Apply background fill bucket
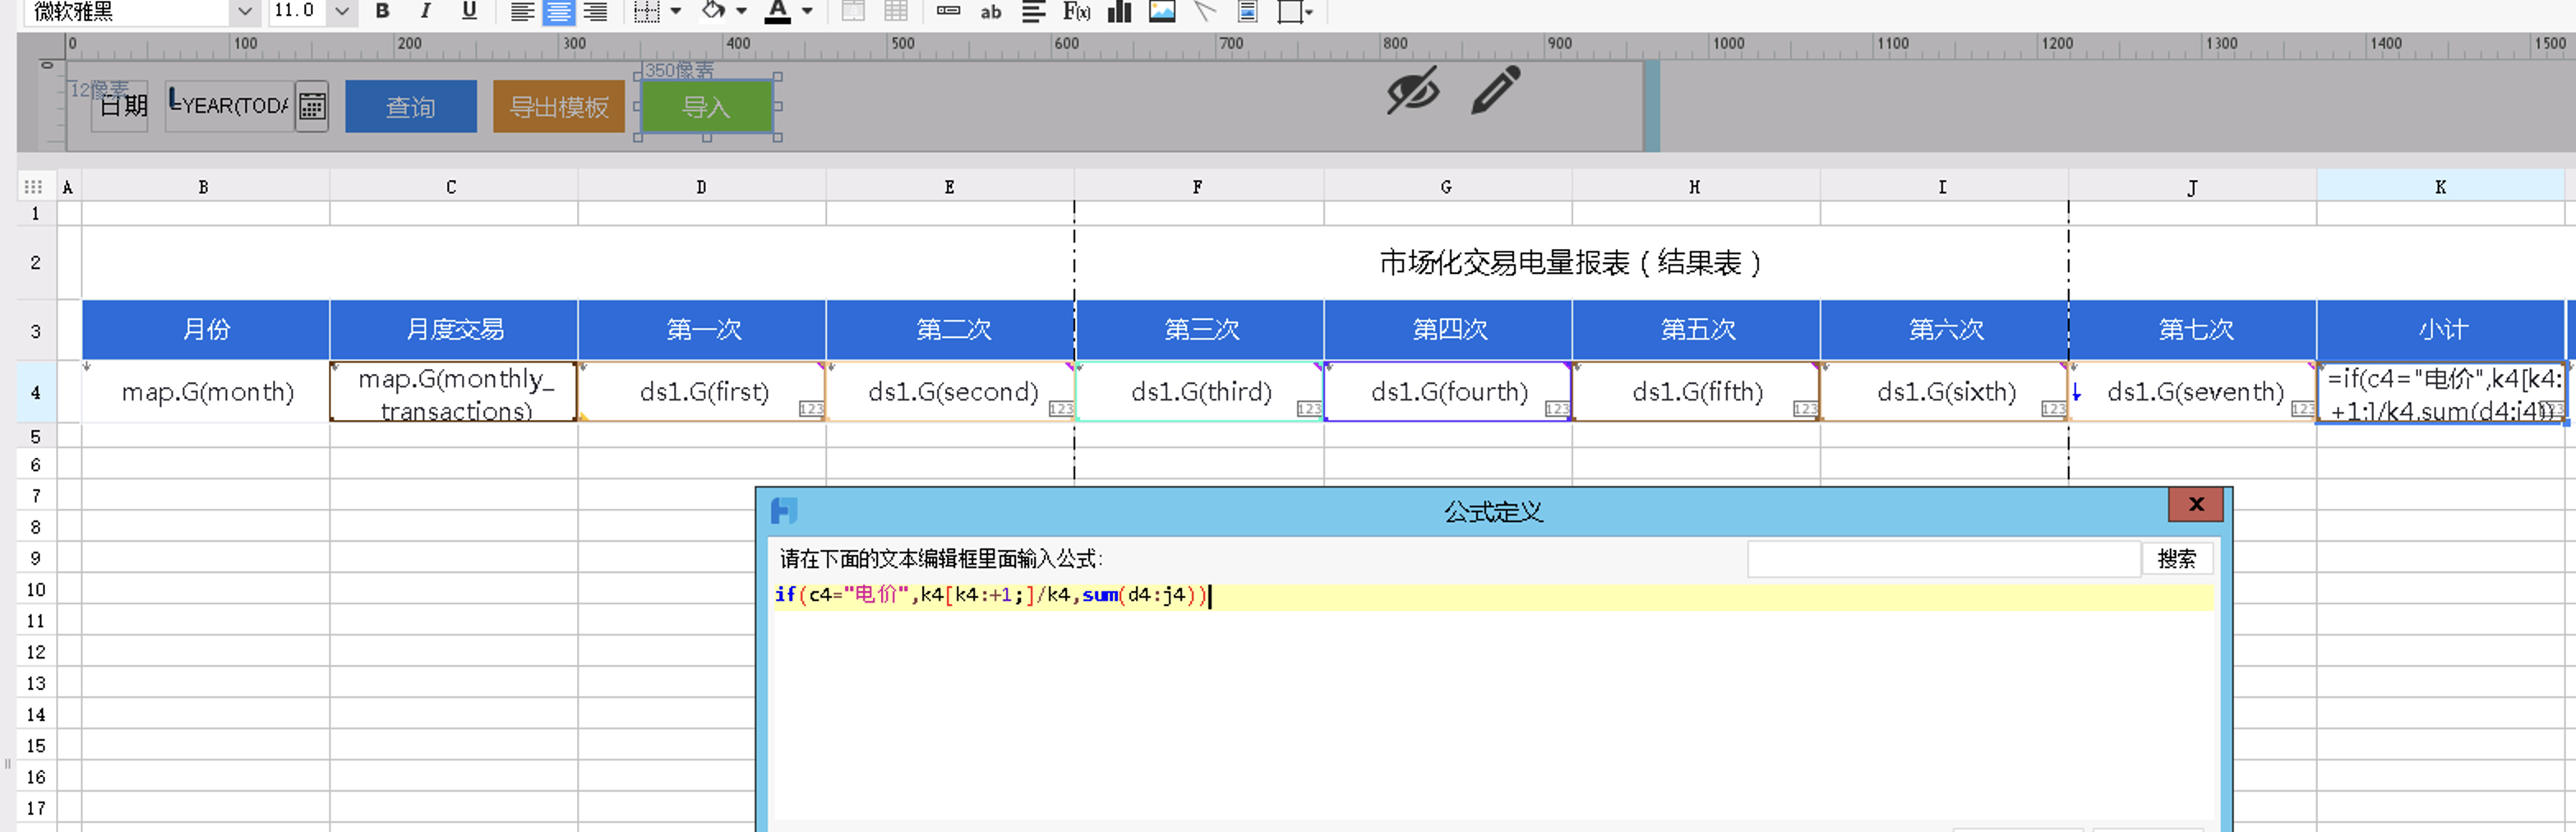The image size is (2576, 832). [713, 11]
